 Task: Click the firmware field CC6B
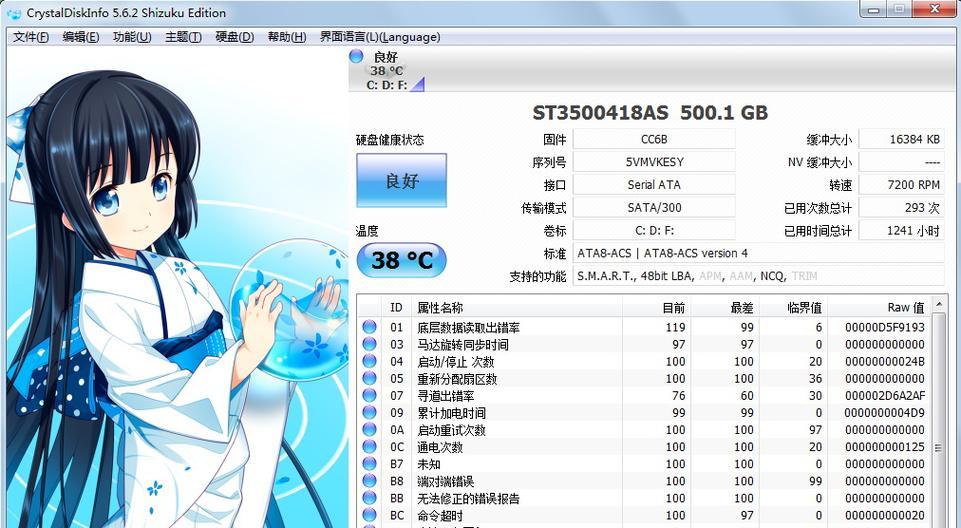coord(654,139)
